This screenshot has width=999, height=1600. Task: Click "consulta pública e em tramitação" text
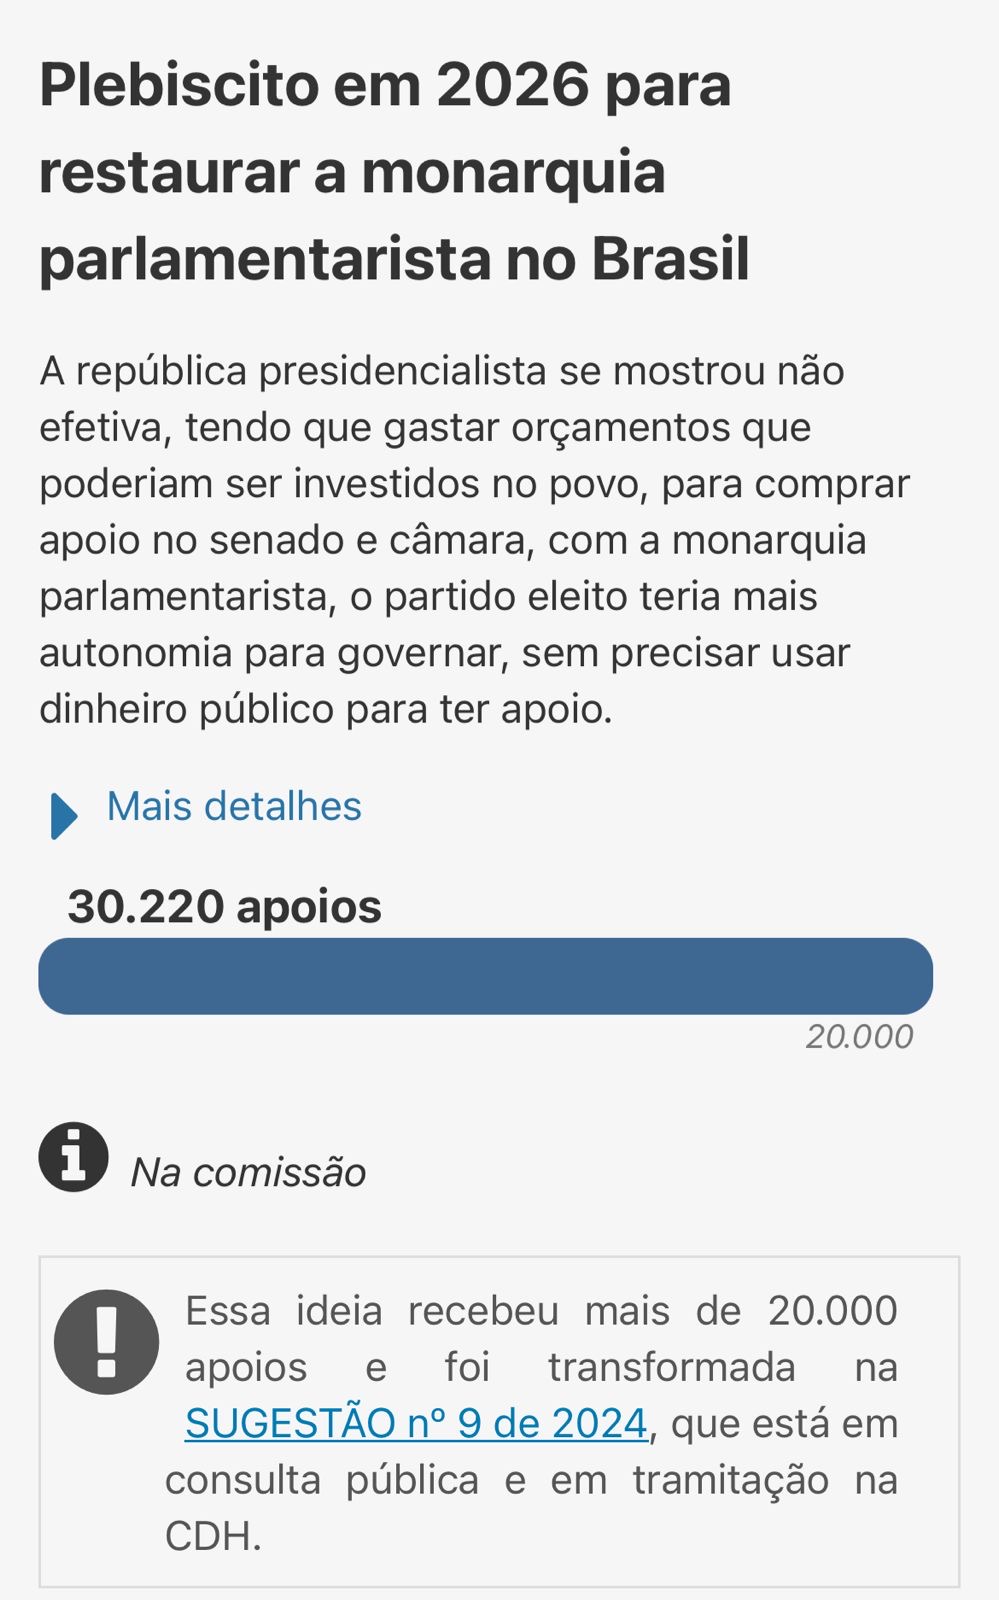[496, 1480]
